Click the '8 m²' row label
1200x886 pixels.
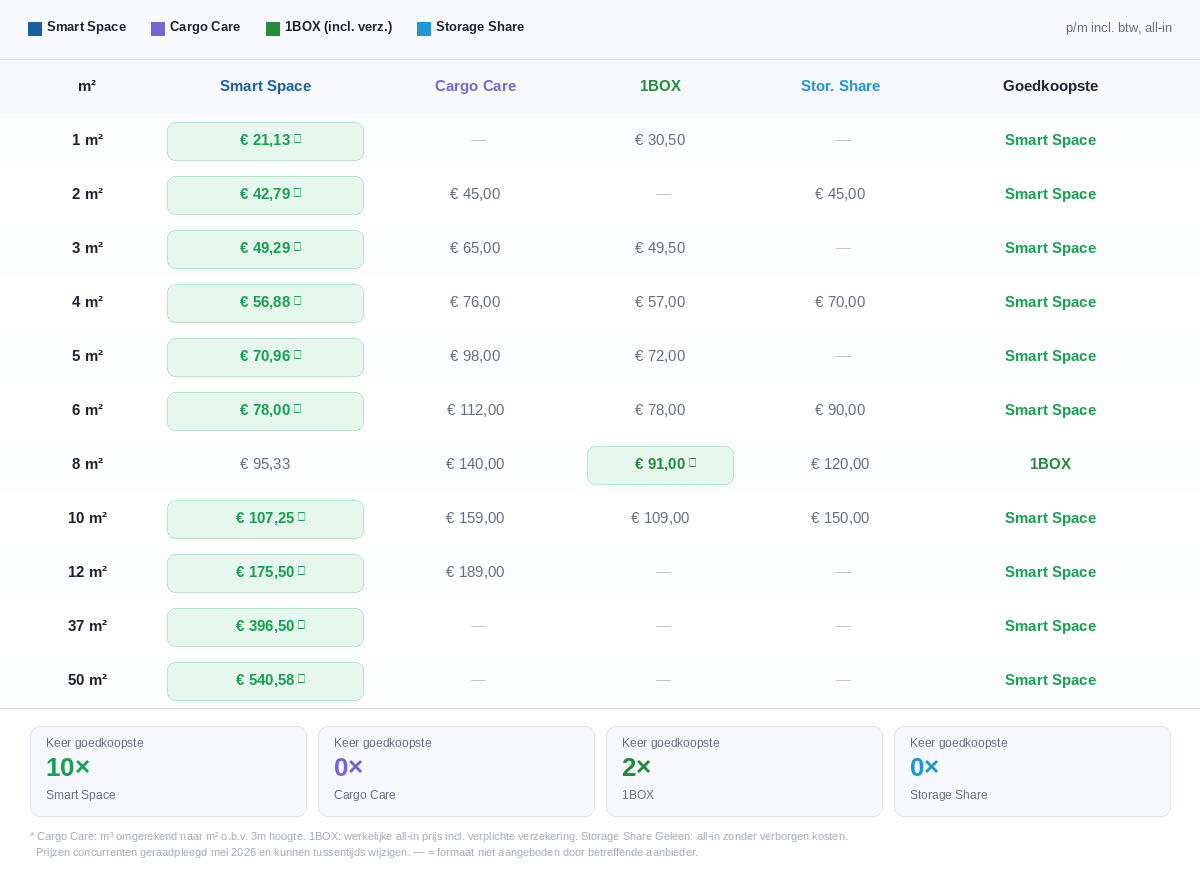coord(87,464)
